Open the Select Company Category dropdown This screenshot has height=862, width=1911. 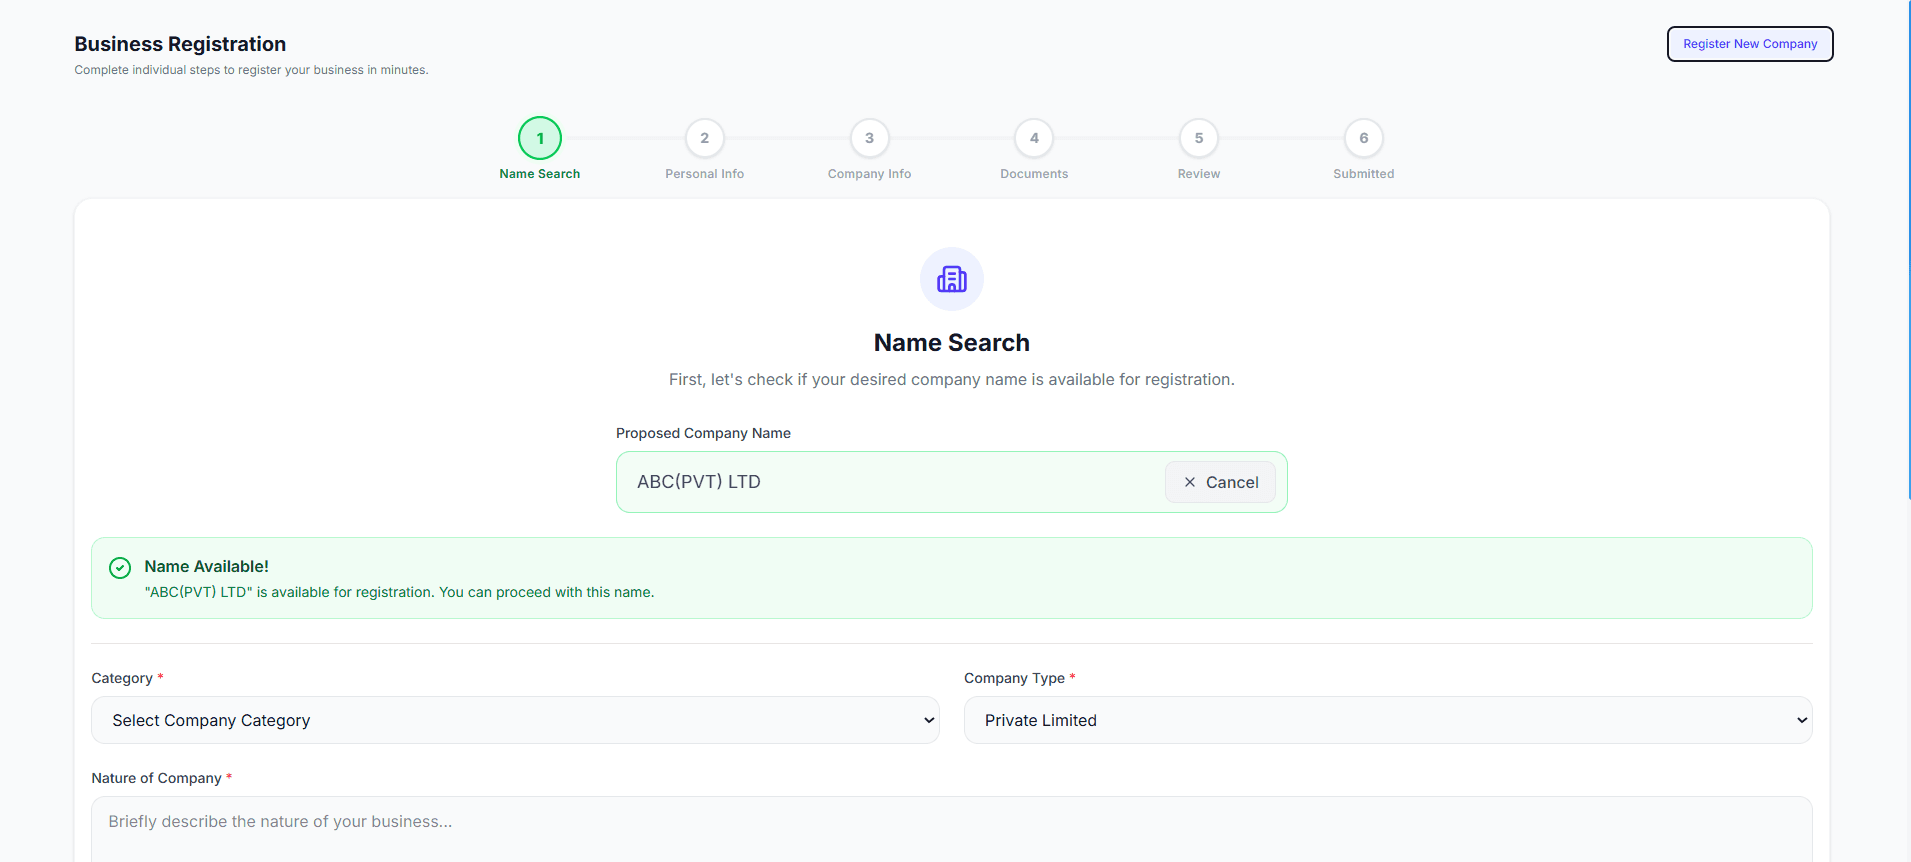pyautogui.click(x=515, y=720)
